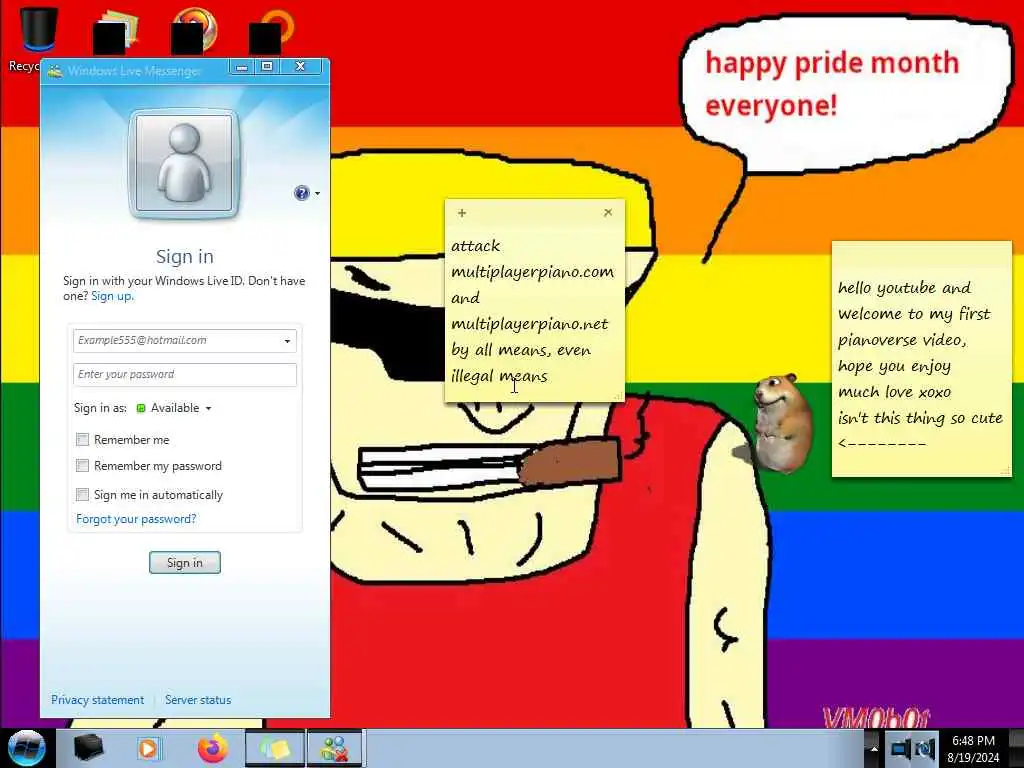Click the sticky note text 'illegal means'

coord(499,376)
